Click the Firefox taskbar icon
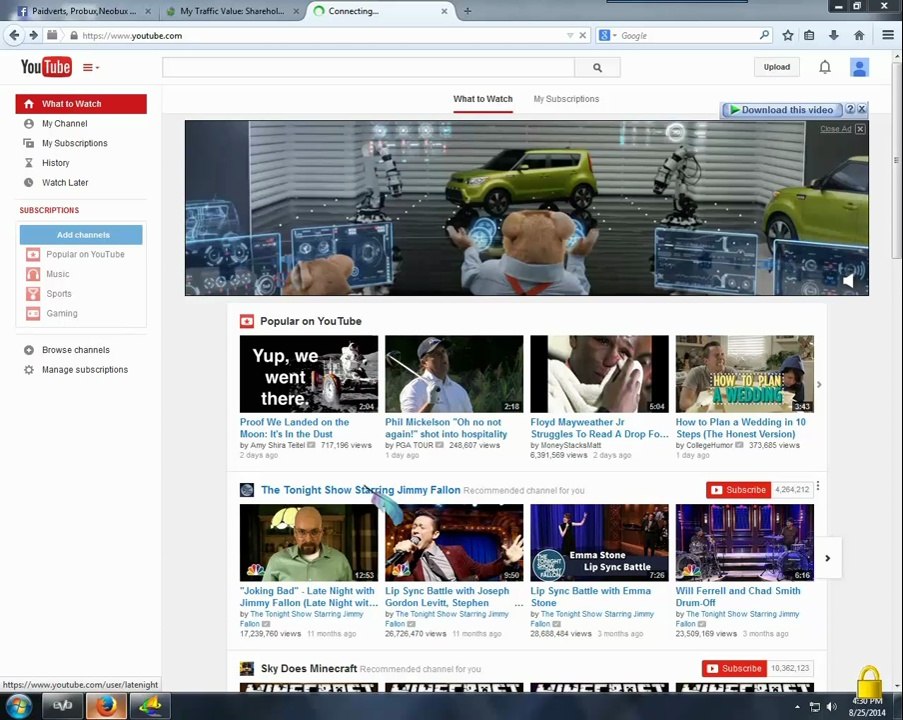903x720 pixels. (106, 706)
